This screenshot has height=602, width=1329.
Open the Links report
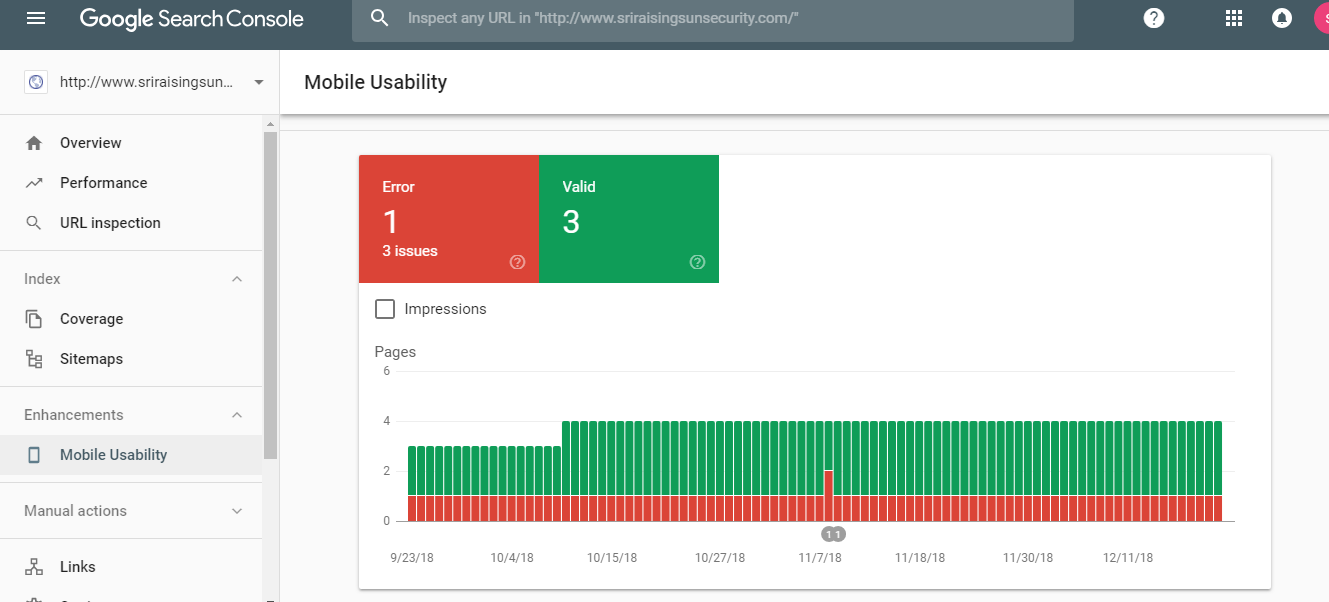pos(79,566)
